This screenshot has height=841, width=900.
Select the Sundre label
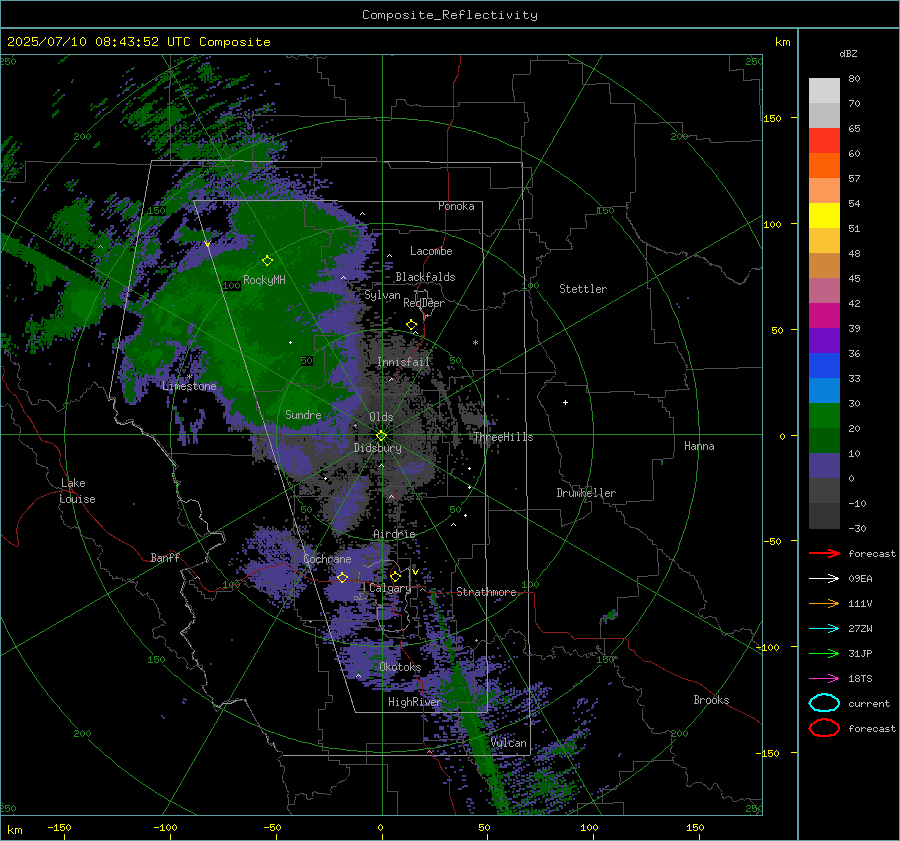click(x=303, y=415)
